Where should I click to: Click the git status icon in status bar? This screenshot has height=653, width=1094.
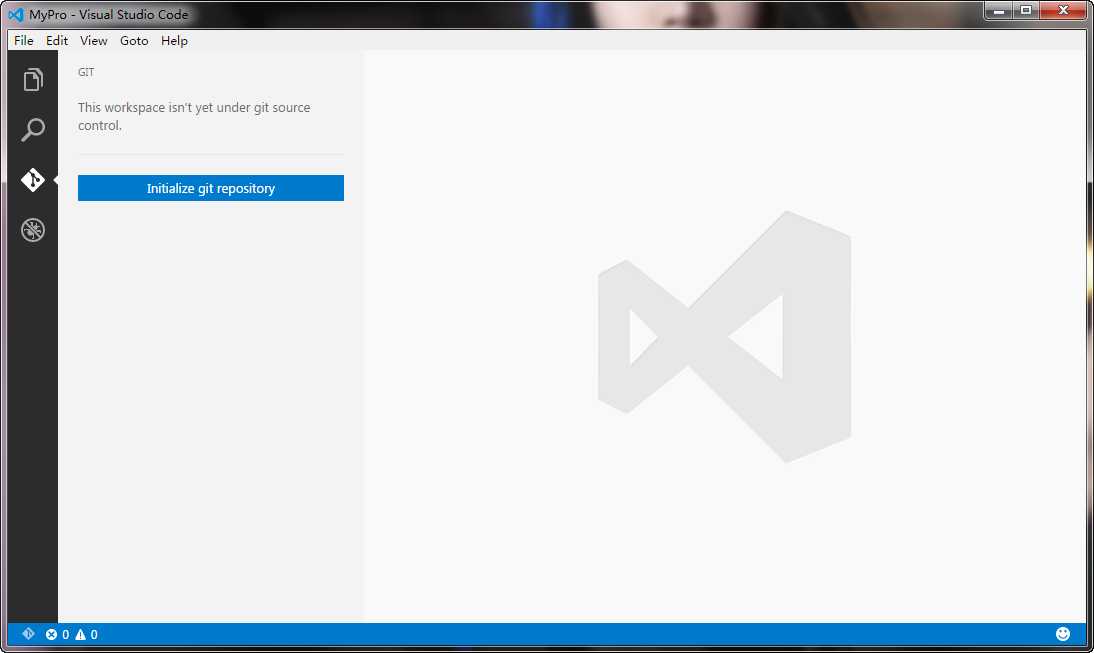[29, 633]
